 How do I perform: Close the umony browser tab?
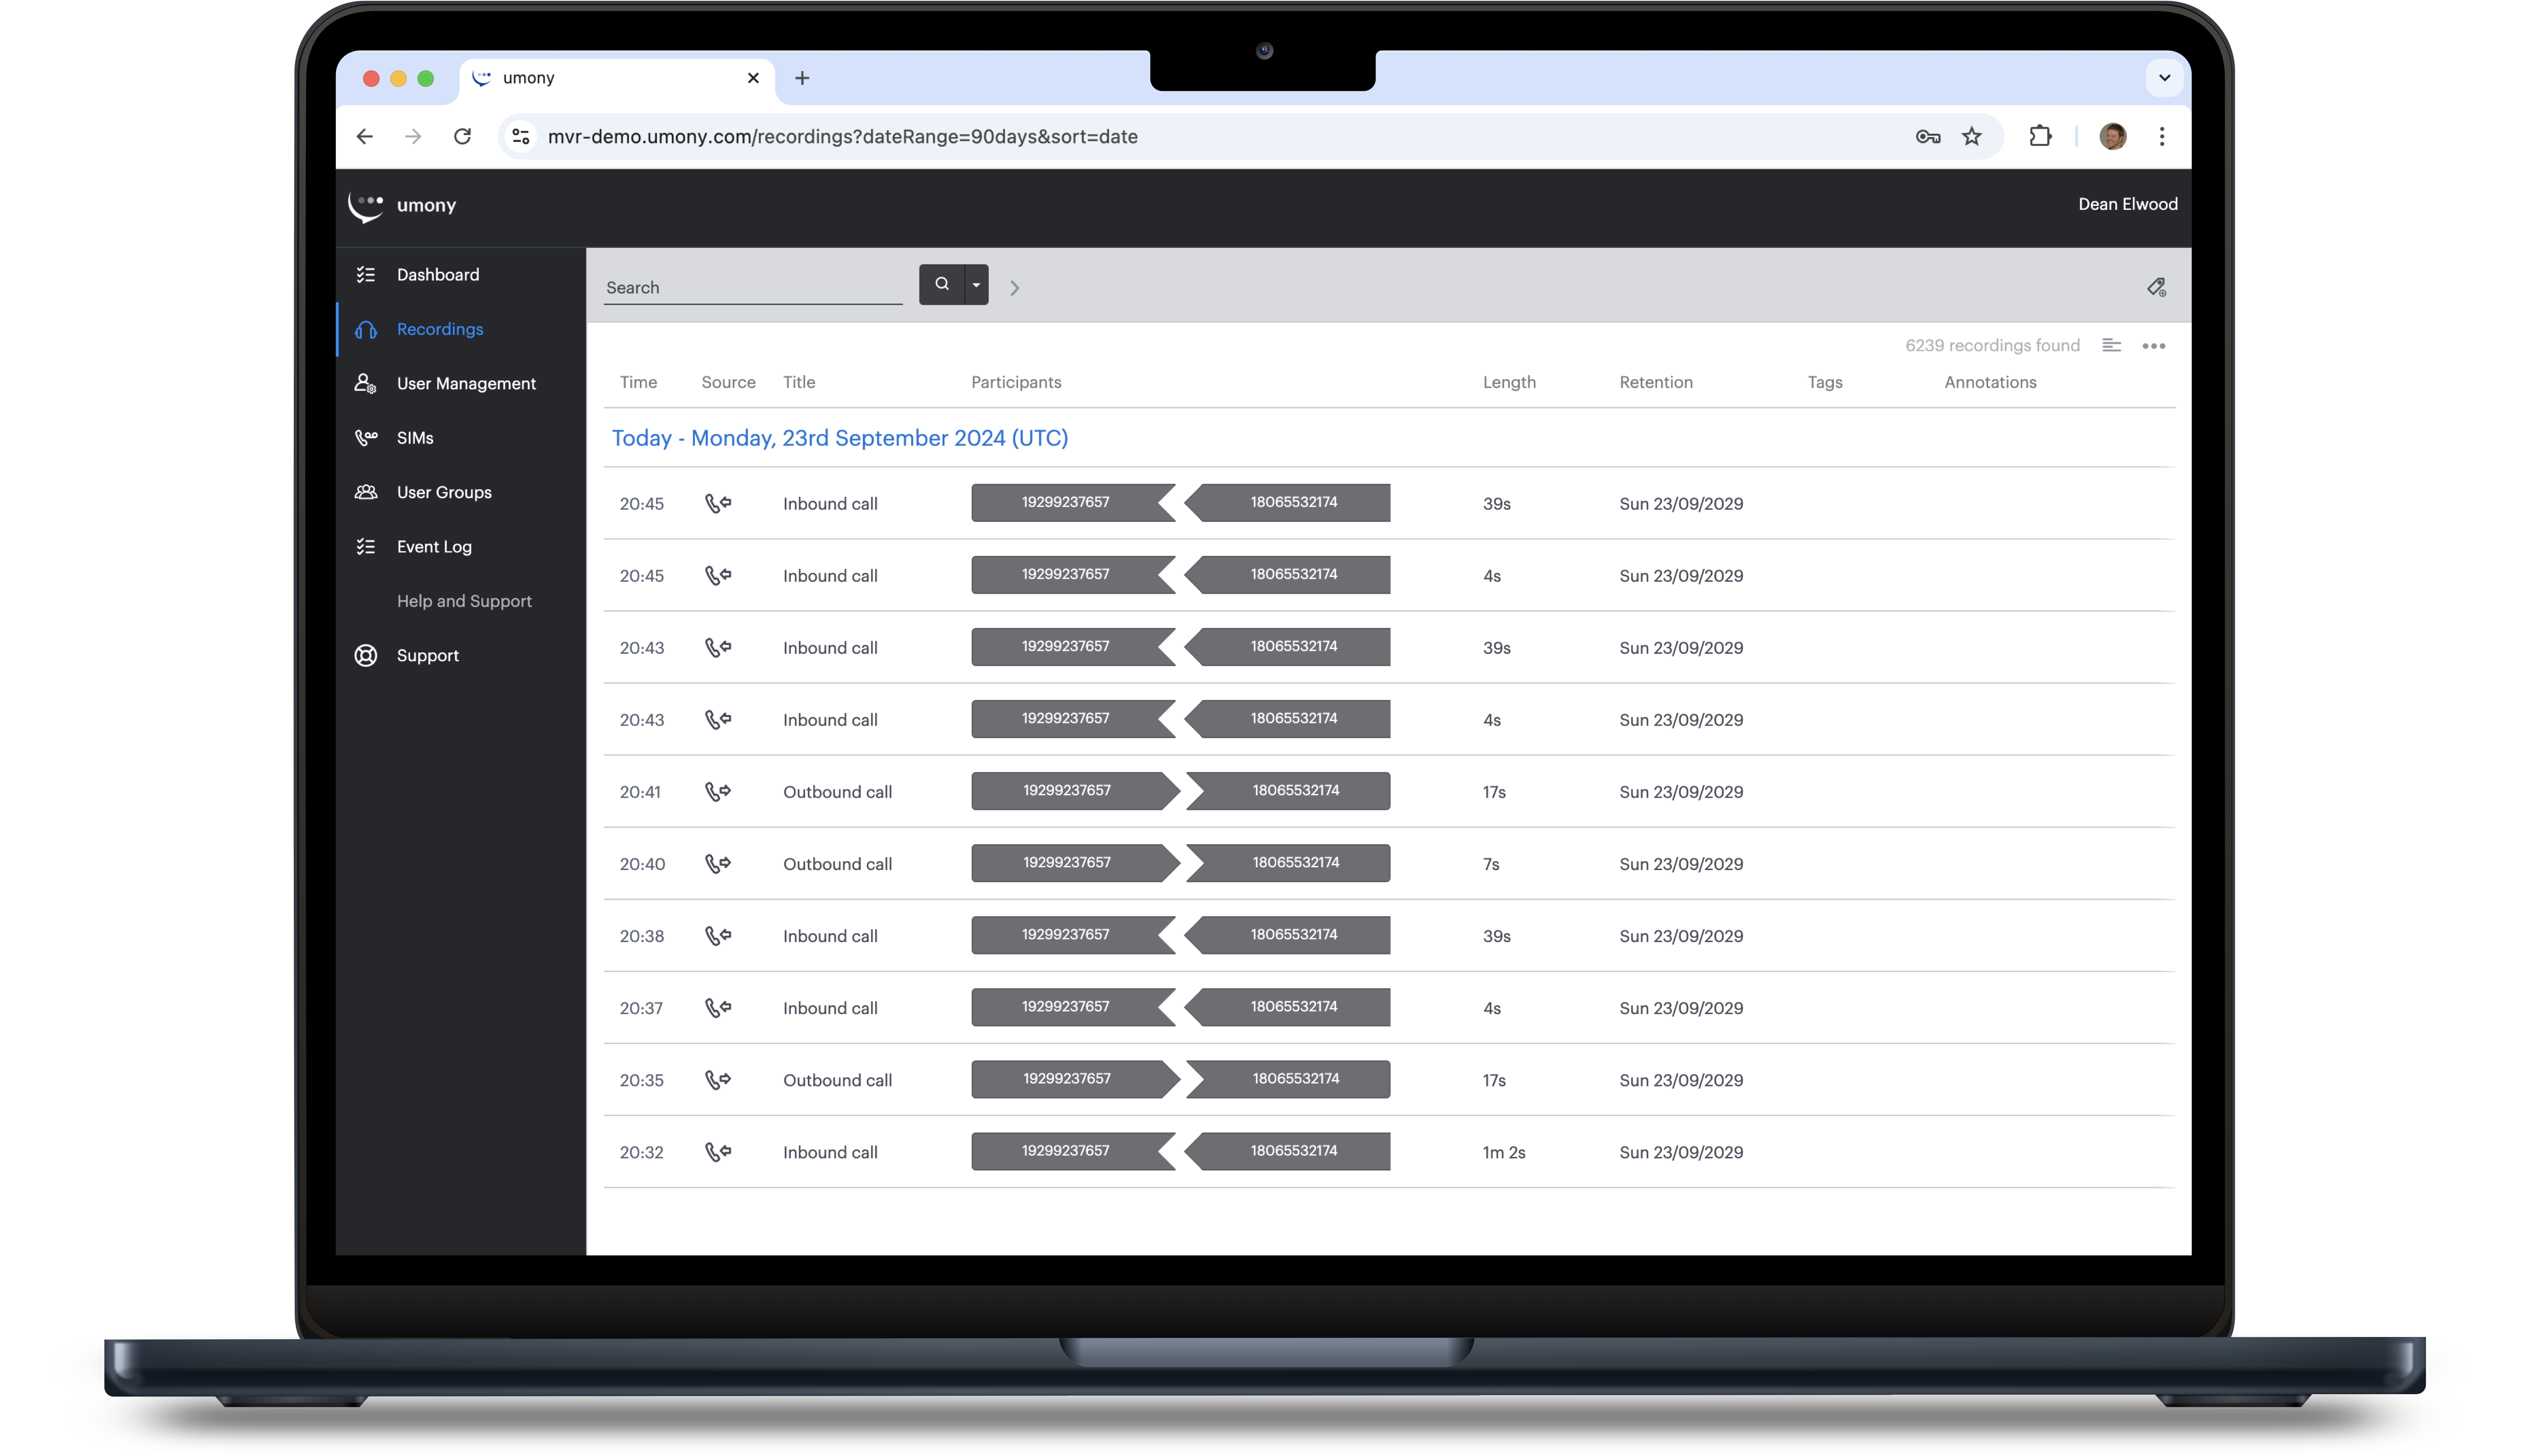click(x=753, y=78)
